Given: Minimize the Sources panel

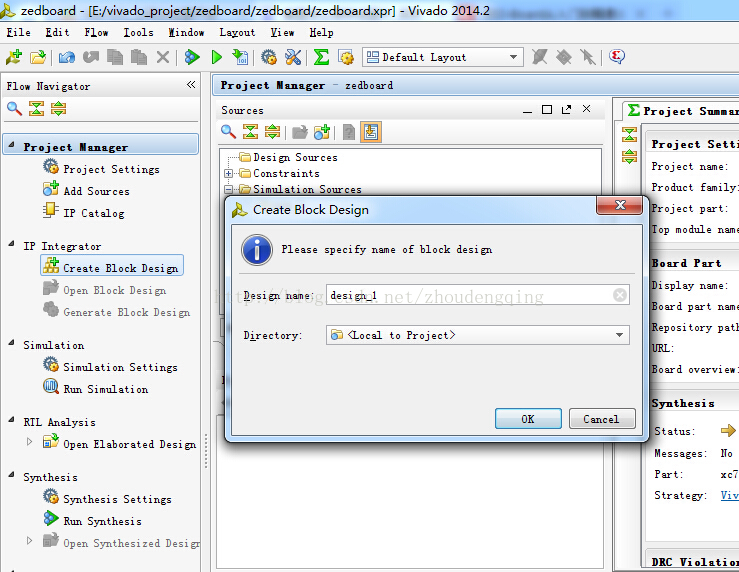Looking at the screenshot, I should (x=527, y=110).
